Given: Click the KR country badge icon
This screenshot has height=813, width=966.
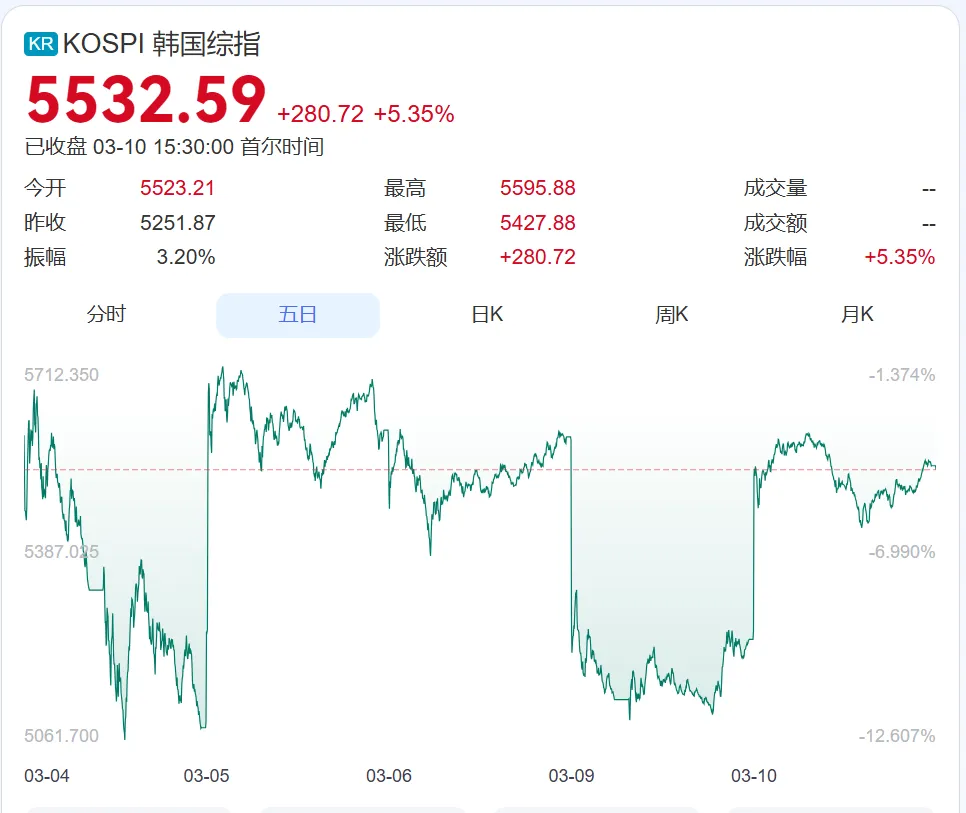Looking at the screenshot, I should 41,44.
